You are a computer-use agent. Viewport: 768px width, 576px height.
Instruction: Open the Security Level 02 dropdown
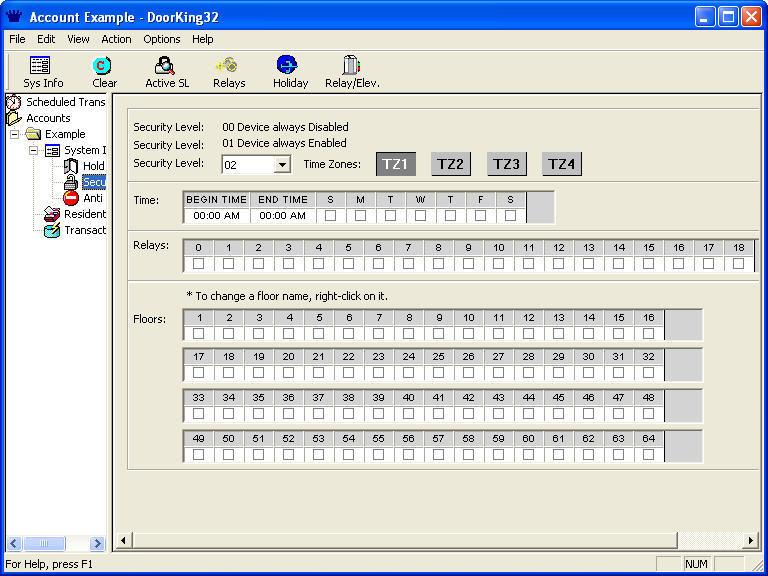point(282,165)
